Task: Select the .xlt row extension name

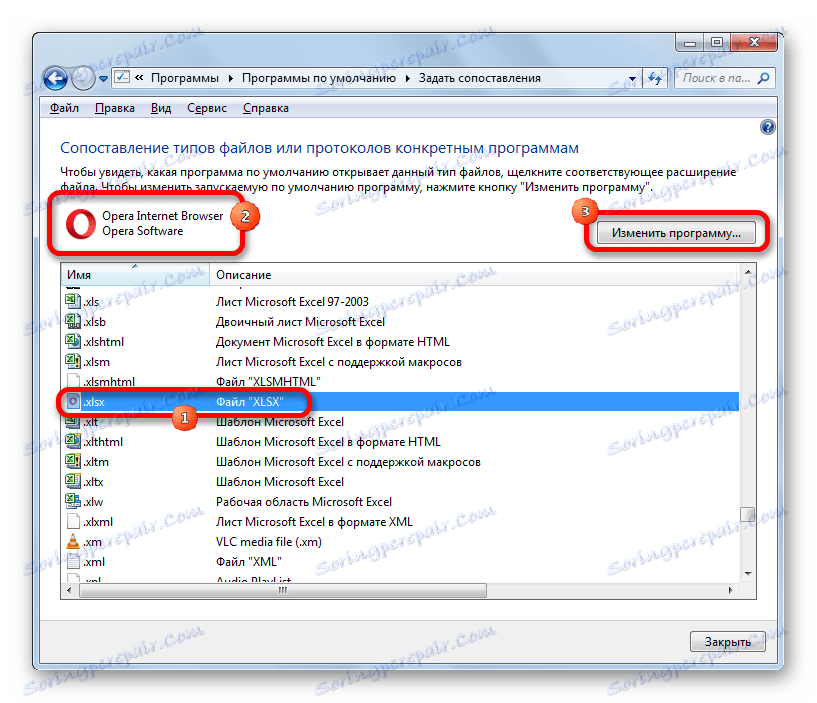Action: (91, 422)
